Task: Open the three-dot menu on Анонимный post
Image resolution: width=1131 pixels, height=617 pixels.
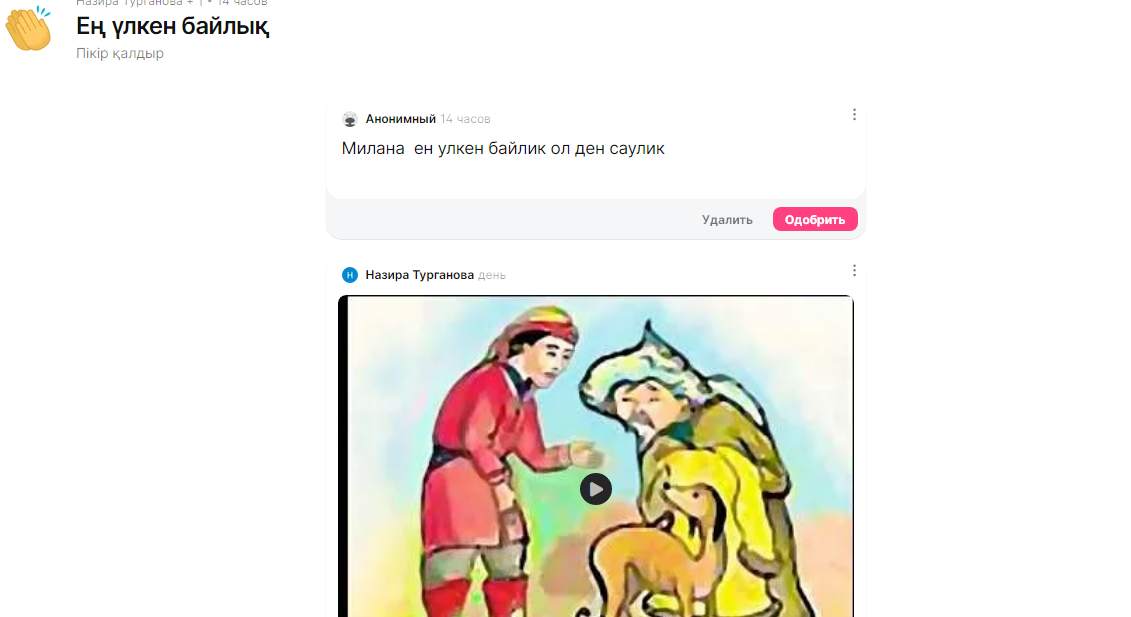Action: point(854,115)
